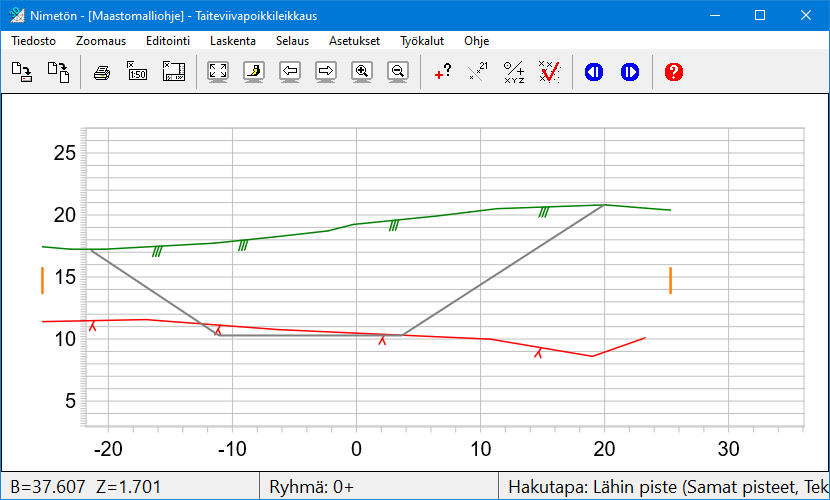Click the XYZ coordinate icon
Image resolution: width=830 pixels, height=500 pixels.
(514, 72)
